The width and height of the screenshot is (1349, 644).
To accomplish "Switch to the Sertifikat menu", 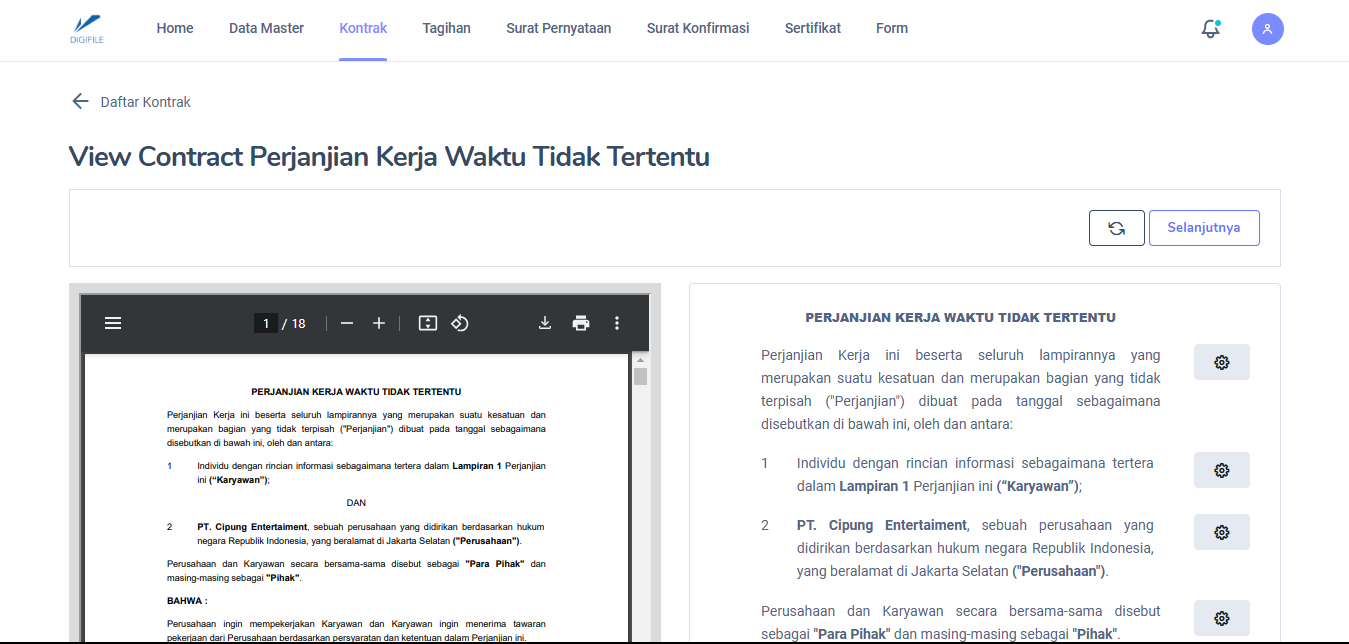I will (x=812, y=28).
